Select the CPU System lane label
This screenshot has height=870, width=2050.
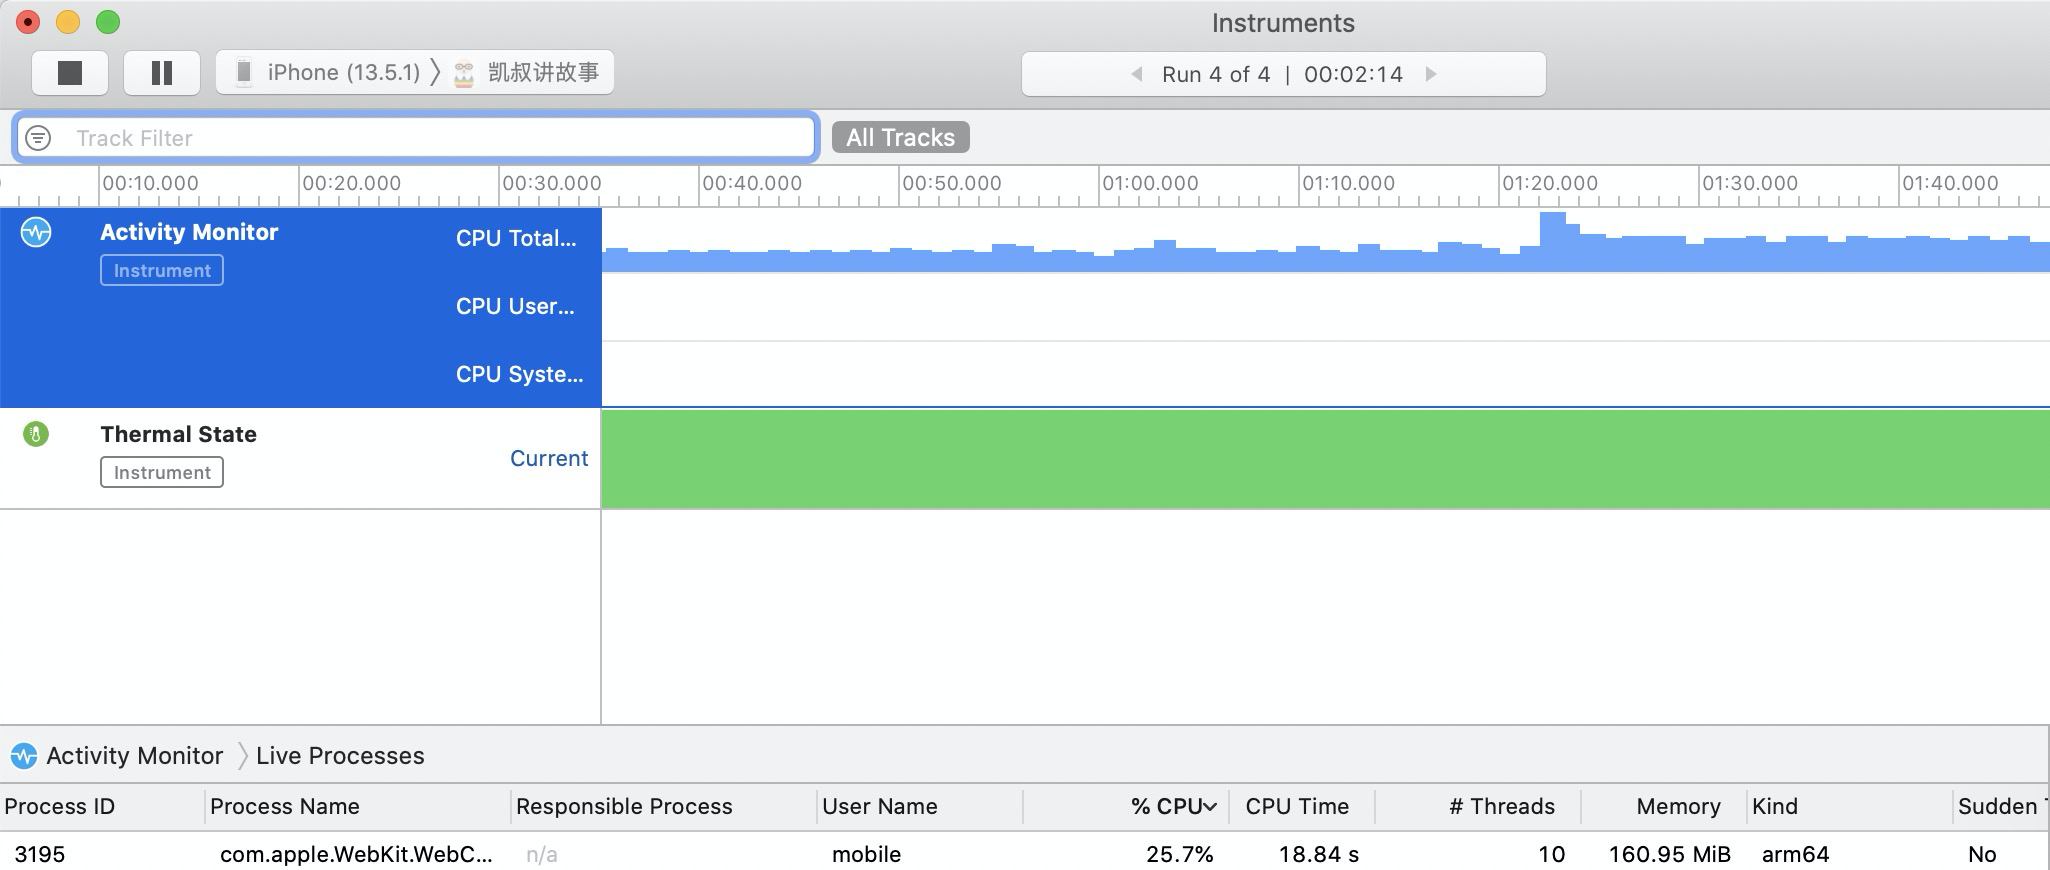(x=519, y=374)
